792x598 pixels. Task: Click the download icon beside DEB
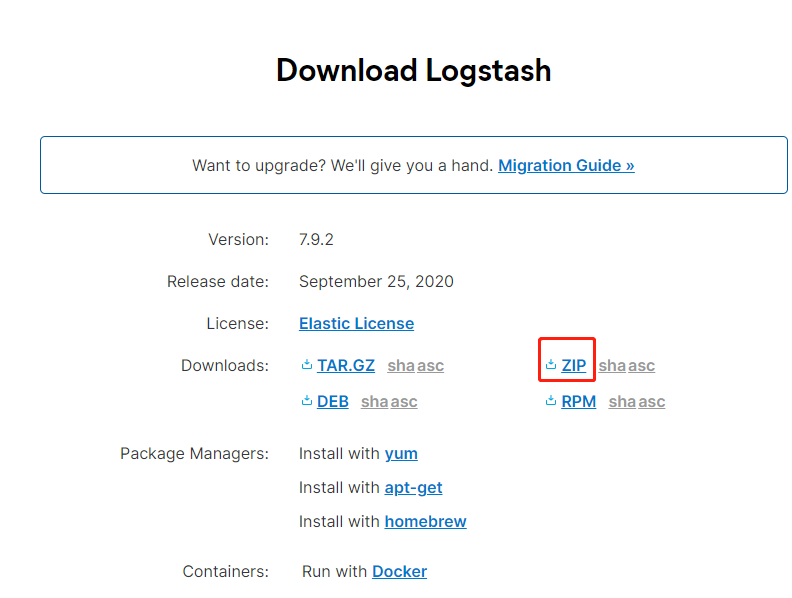(307, 401)
